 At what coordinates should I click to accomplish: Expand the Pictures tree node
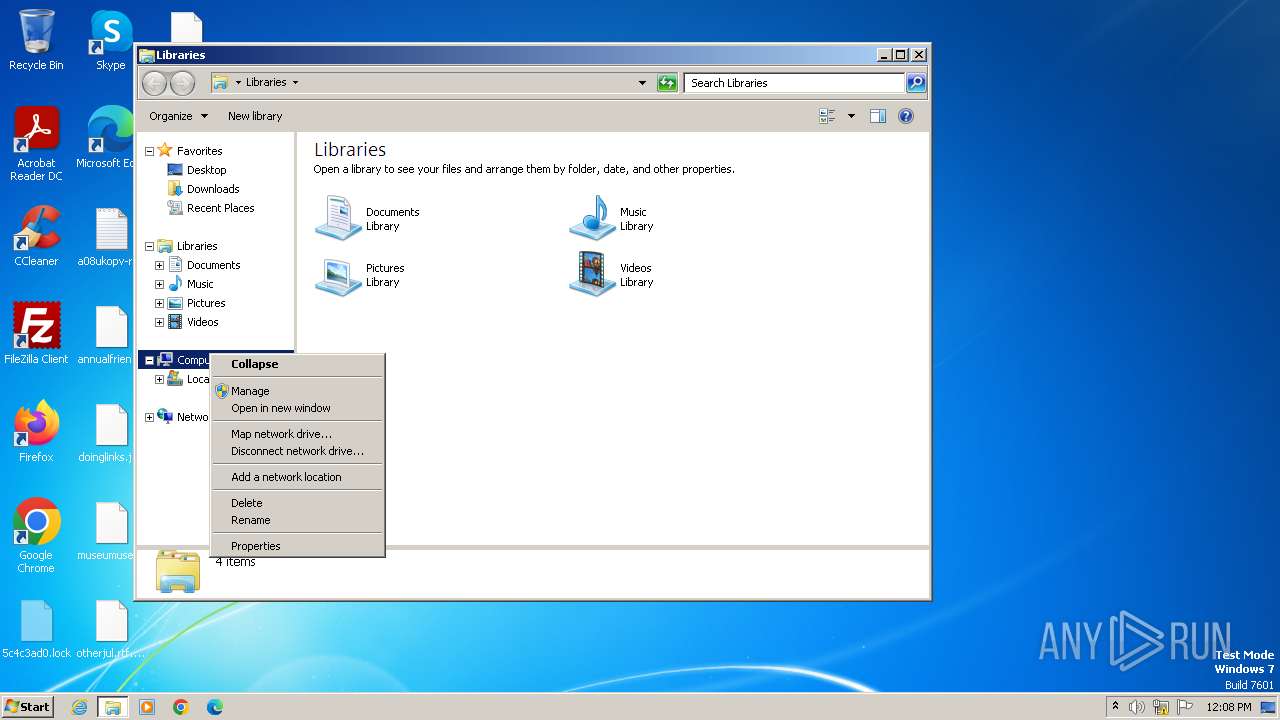159,303
